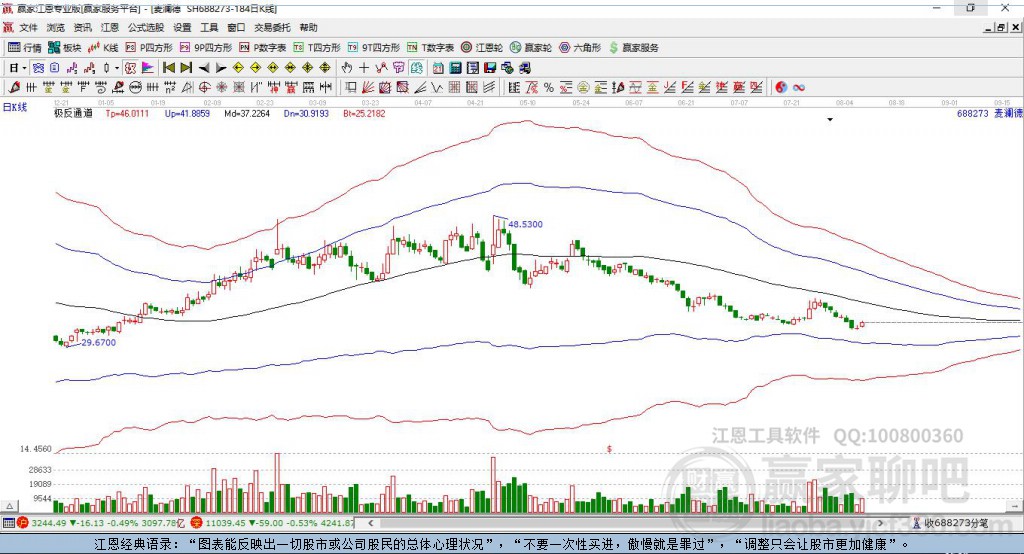Click the 48.5300 high price label
This screenshot has width=1024, height=554.
tap(525, 224)
